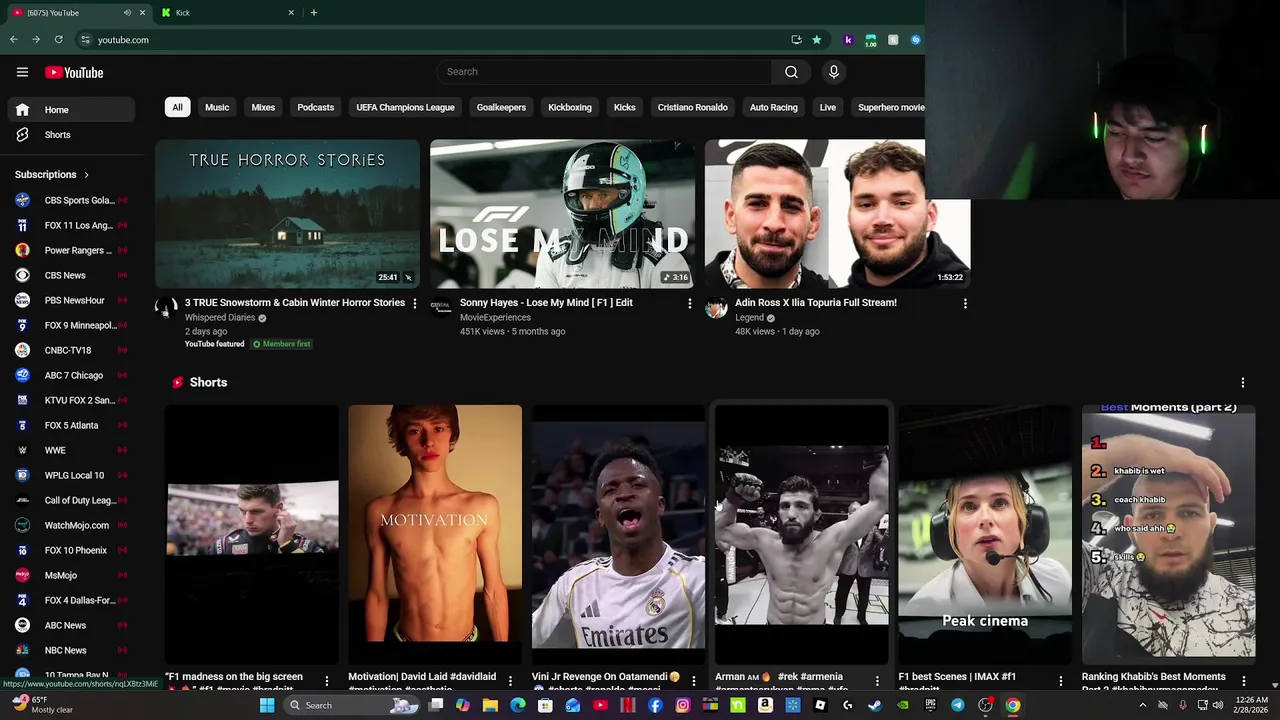
Task: Open Lose My Mind F1 video thumbnail
Action: point(562,214)
